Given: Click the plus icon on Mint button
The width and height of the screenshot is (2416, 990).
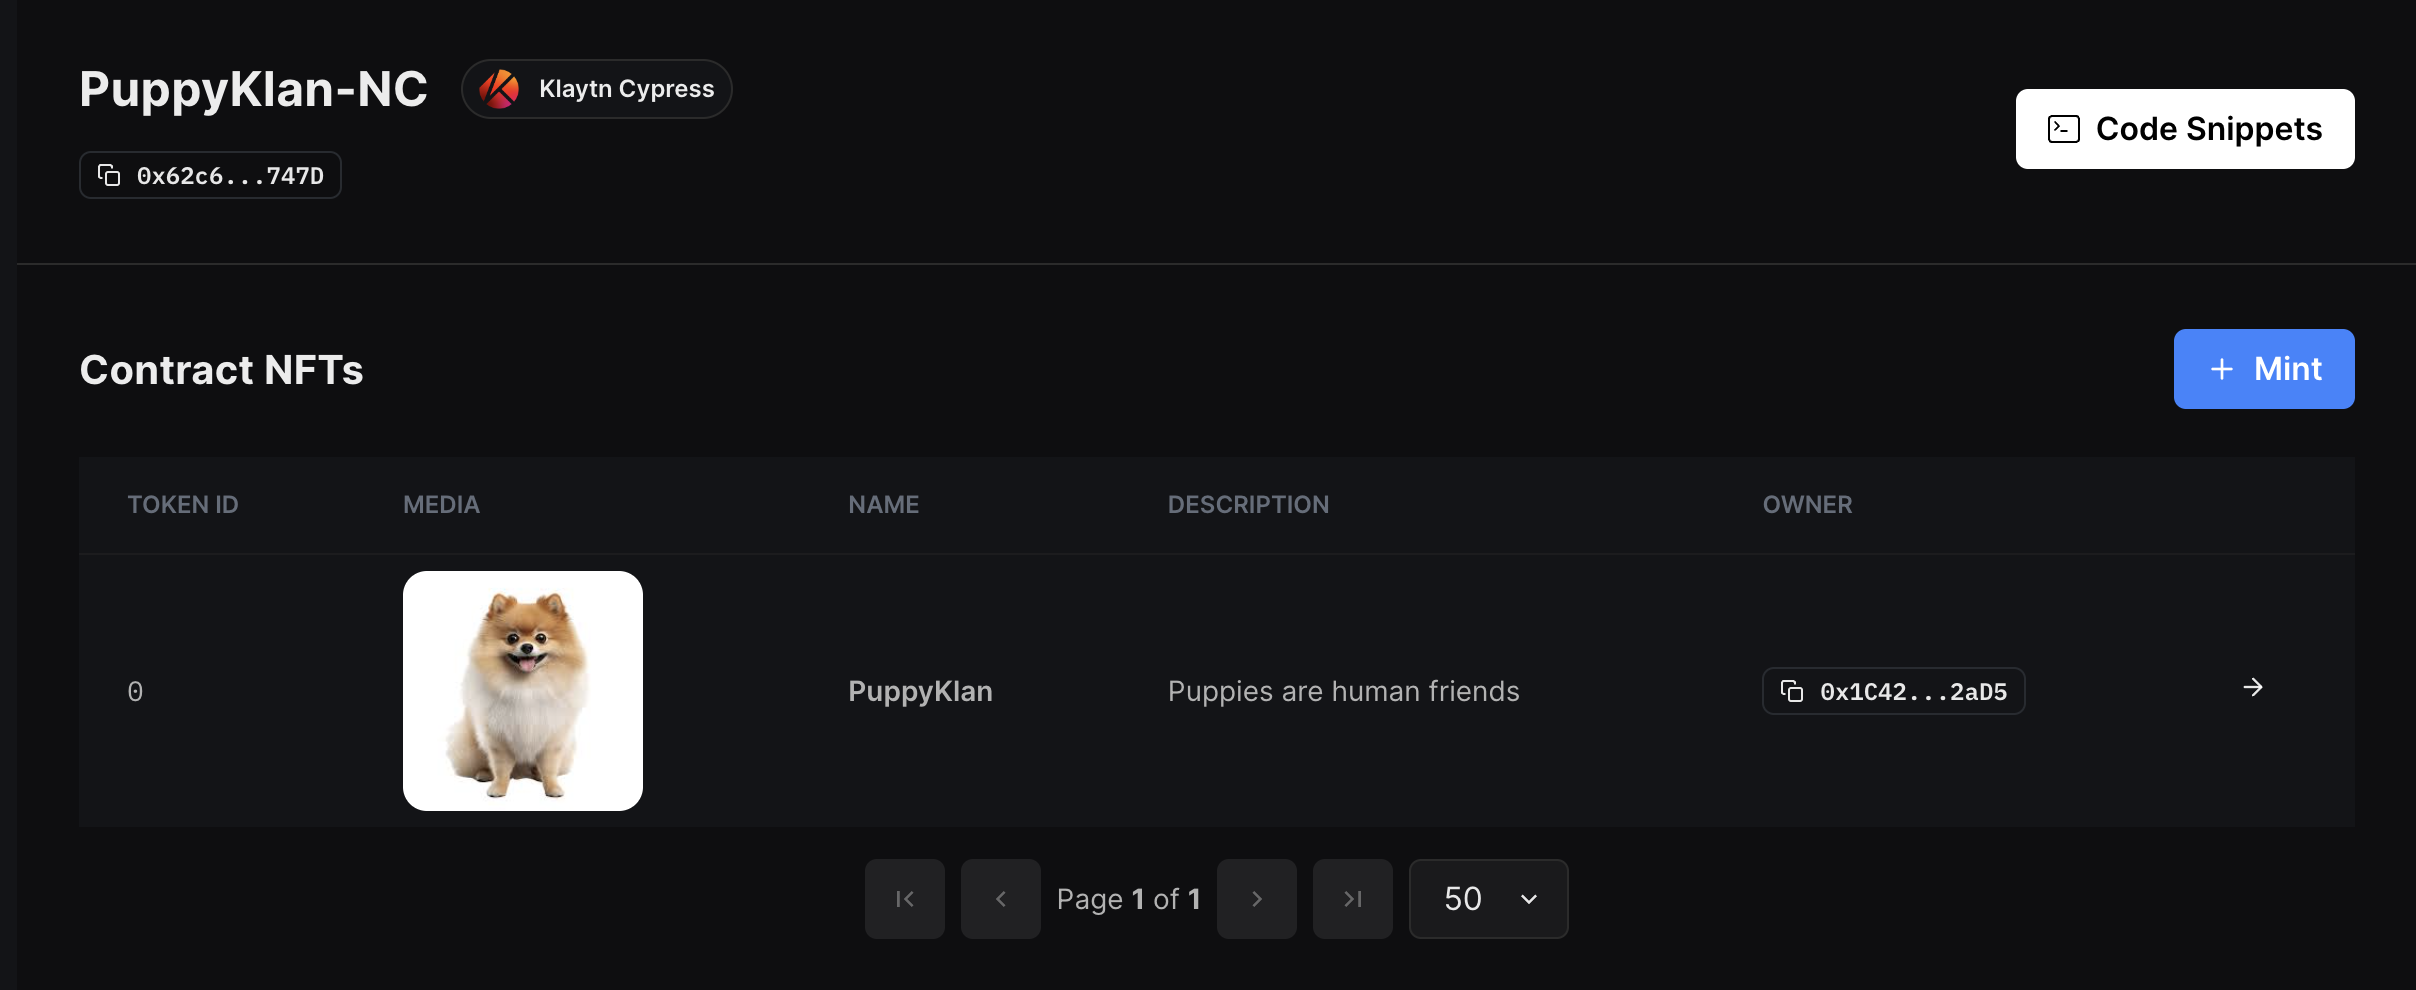Looking at the screenshot, I should pyautogui.click(x=2221, y=369).
